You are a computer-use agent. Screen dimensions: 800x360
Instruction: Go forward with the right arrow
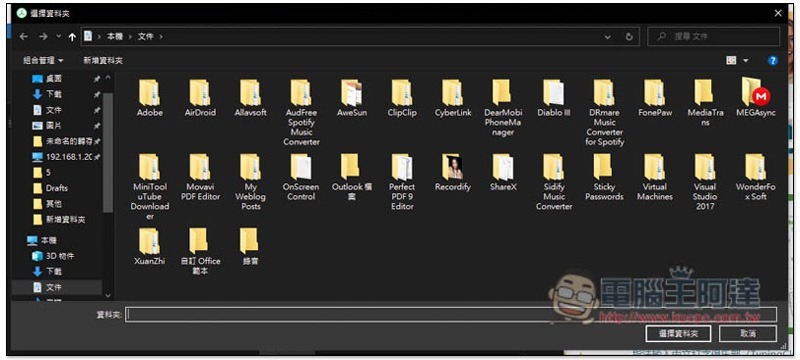click(x=43, y=36)
